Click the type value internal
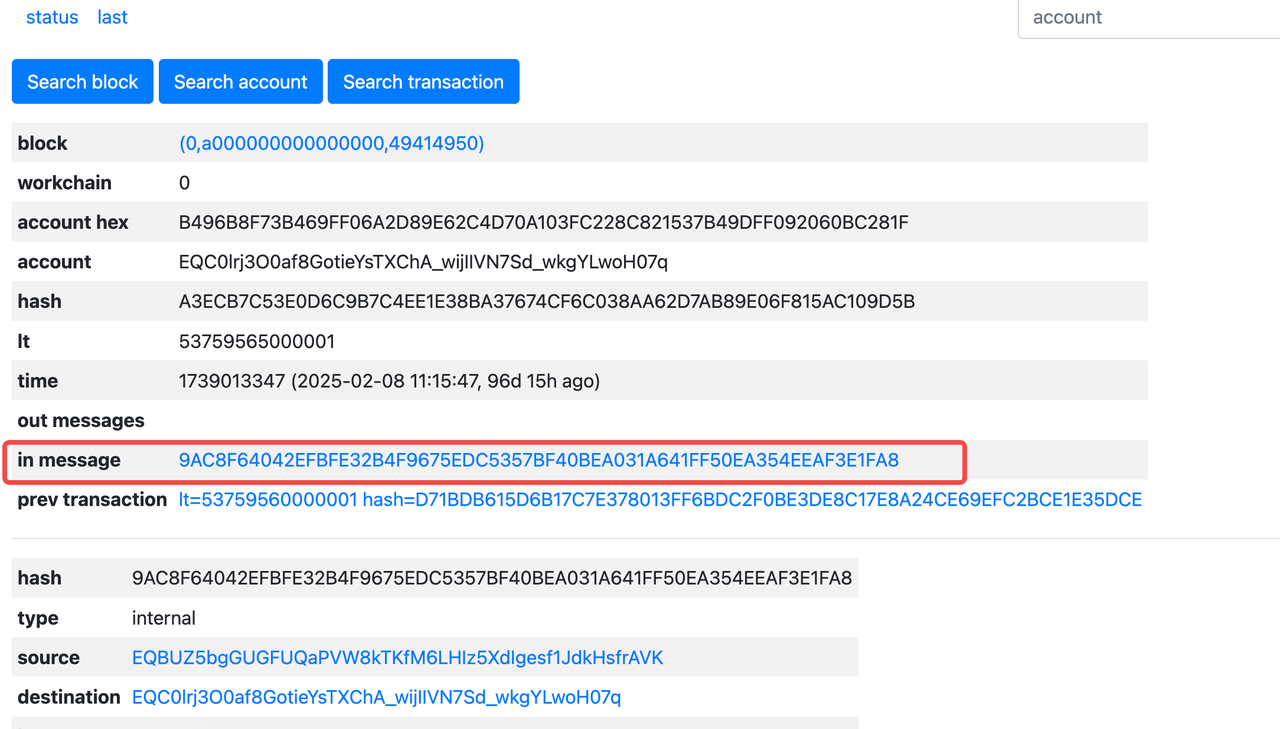 [x=163, y=618]
